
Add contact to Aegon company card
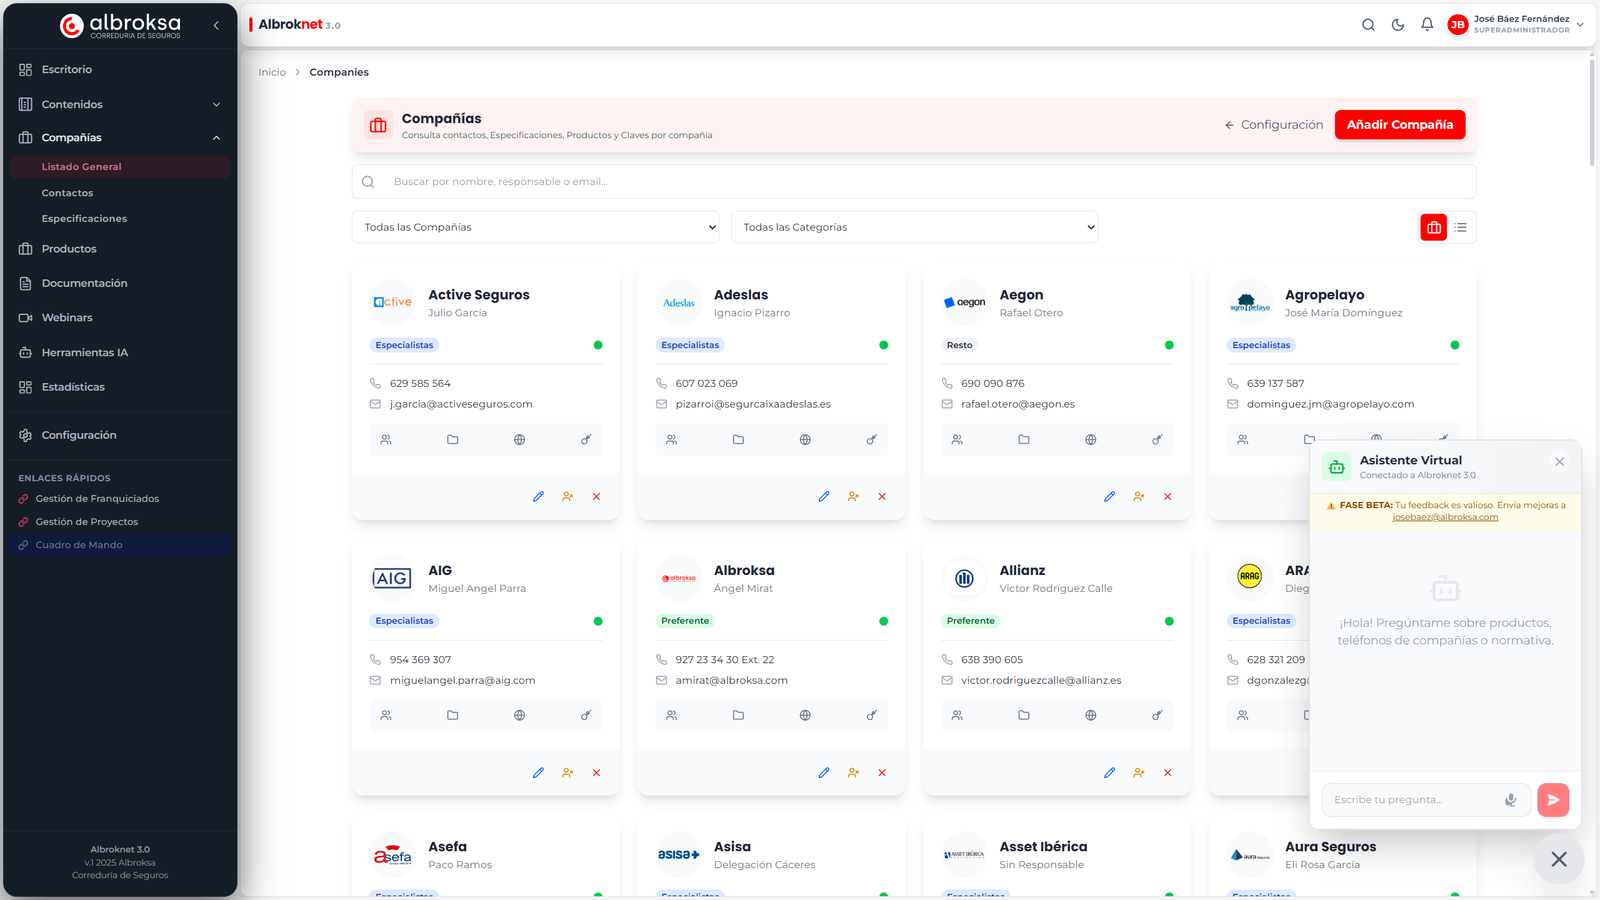tap(1138, 497)
